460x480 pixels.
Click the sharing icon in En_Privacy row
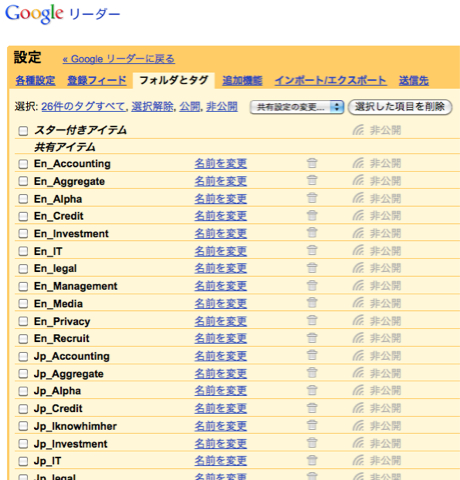pos(358,321)
